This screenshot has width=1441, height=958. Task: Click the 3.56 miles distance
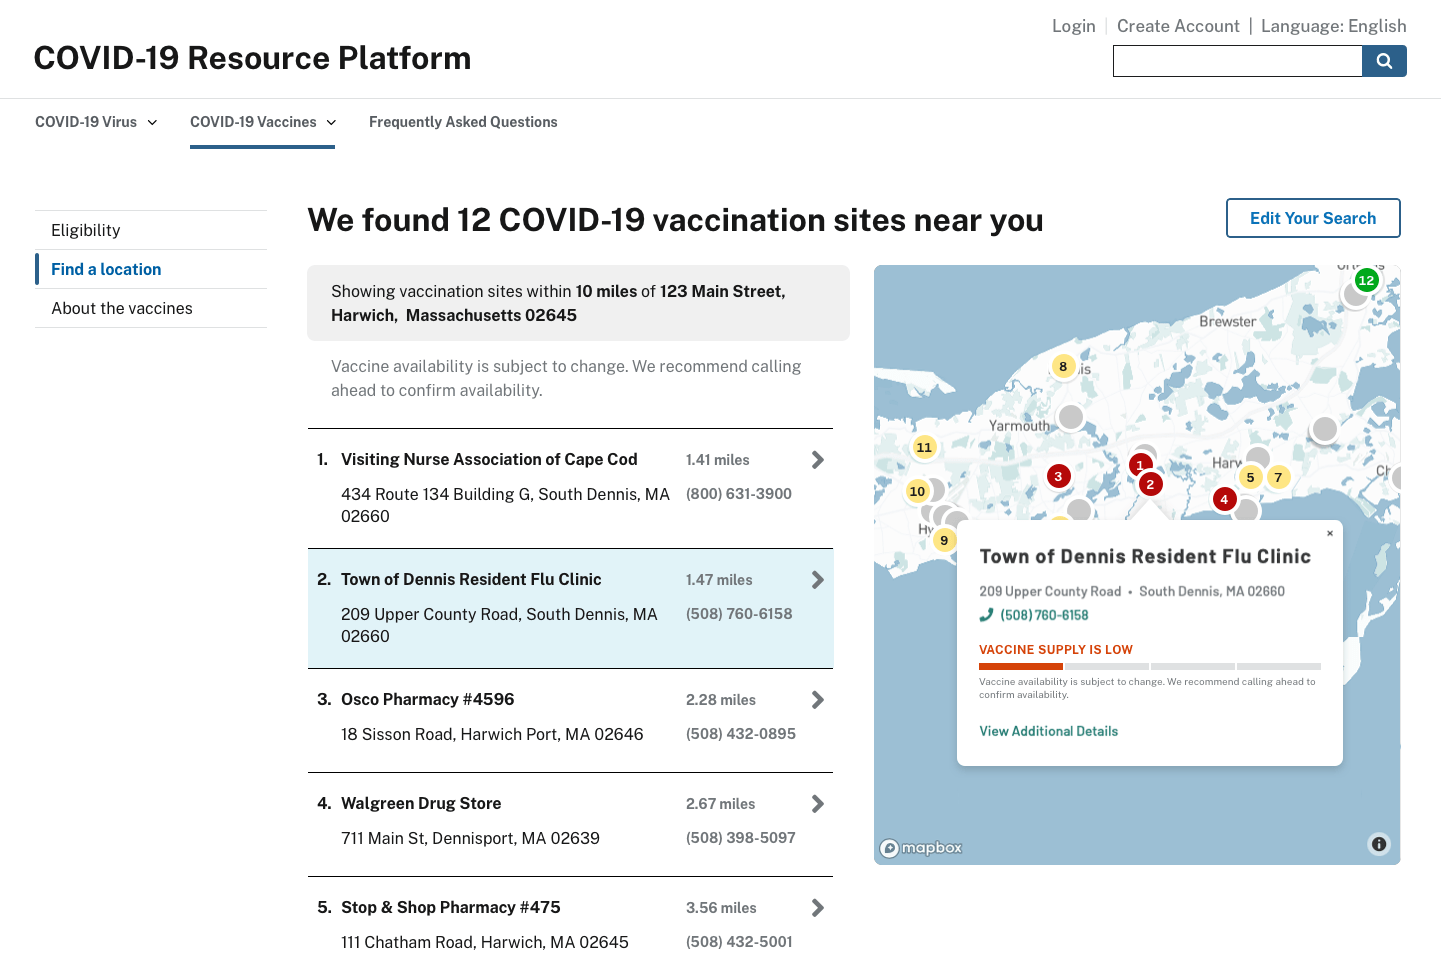[x=721, y=908]
